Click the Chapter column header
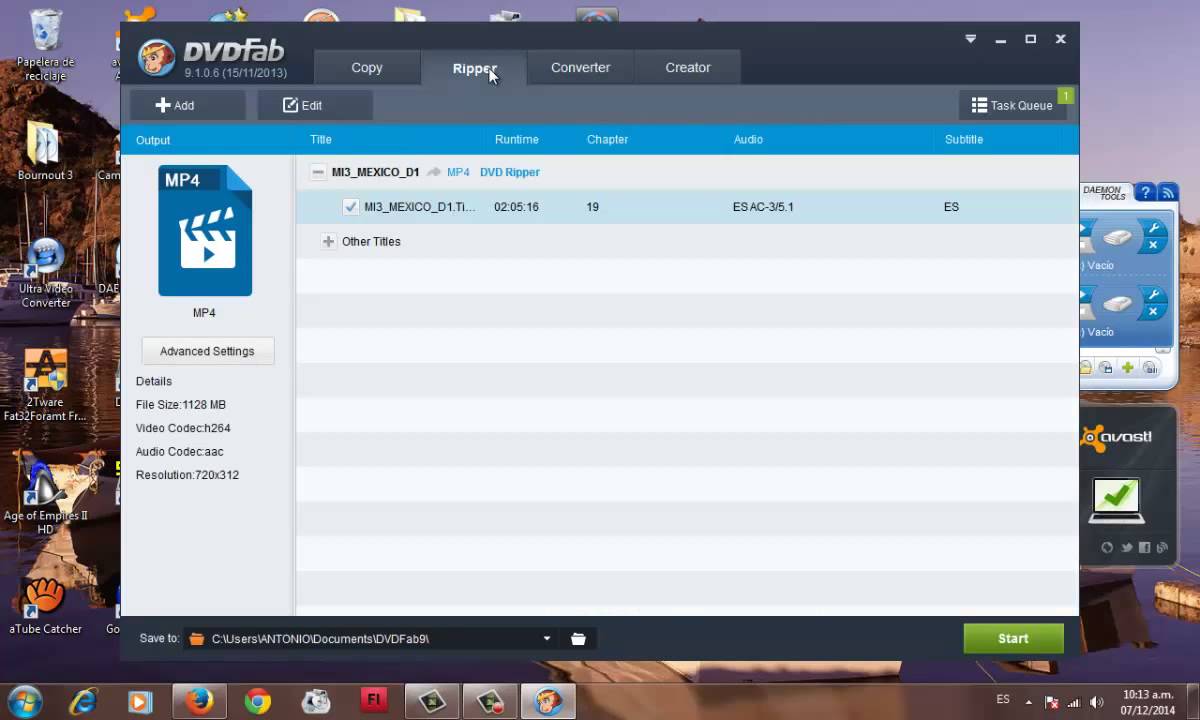1200x720 pixels. click(607, 139)
